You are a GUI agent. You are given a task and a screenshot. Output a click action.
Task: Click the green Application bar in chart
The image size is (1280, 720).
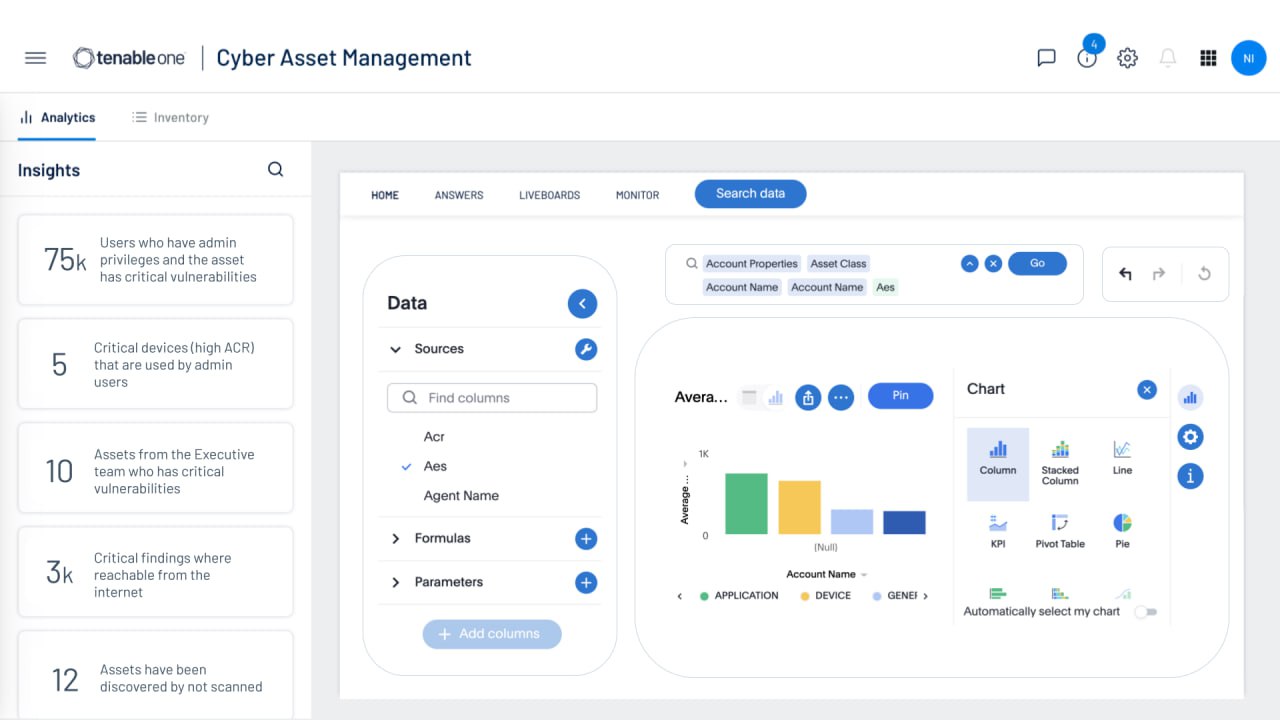click(x=746, y=503)
